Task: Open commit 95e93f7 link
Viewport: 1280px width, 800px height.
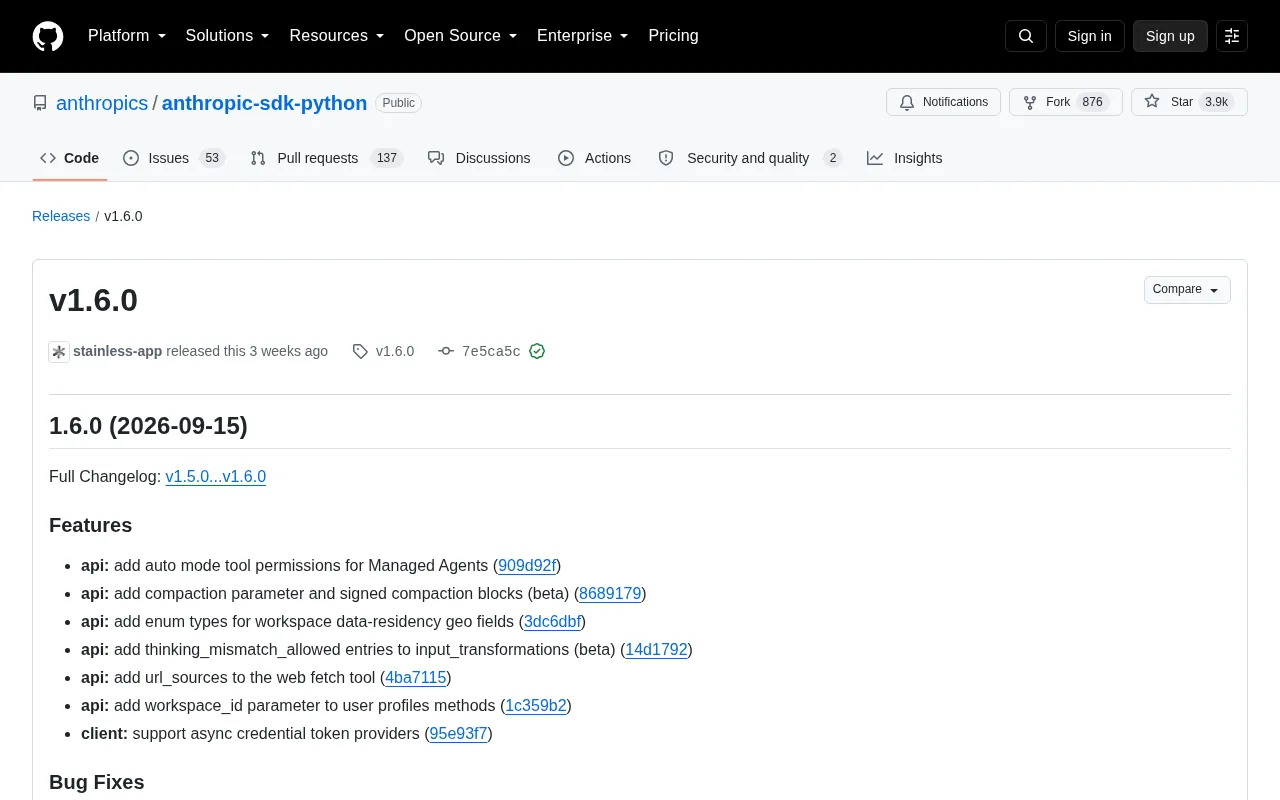Action: pos(458,734)
